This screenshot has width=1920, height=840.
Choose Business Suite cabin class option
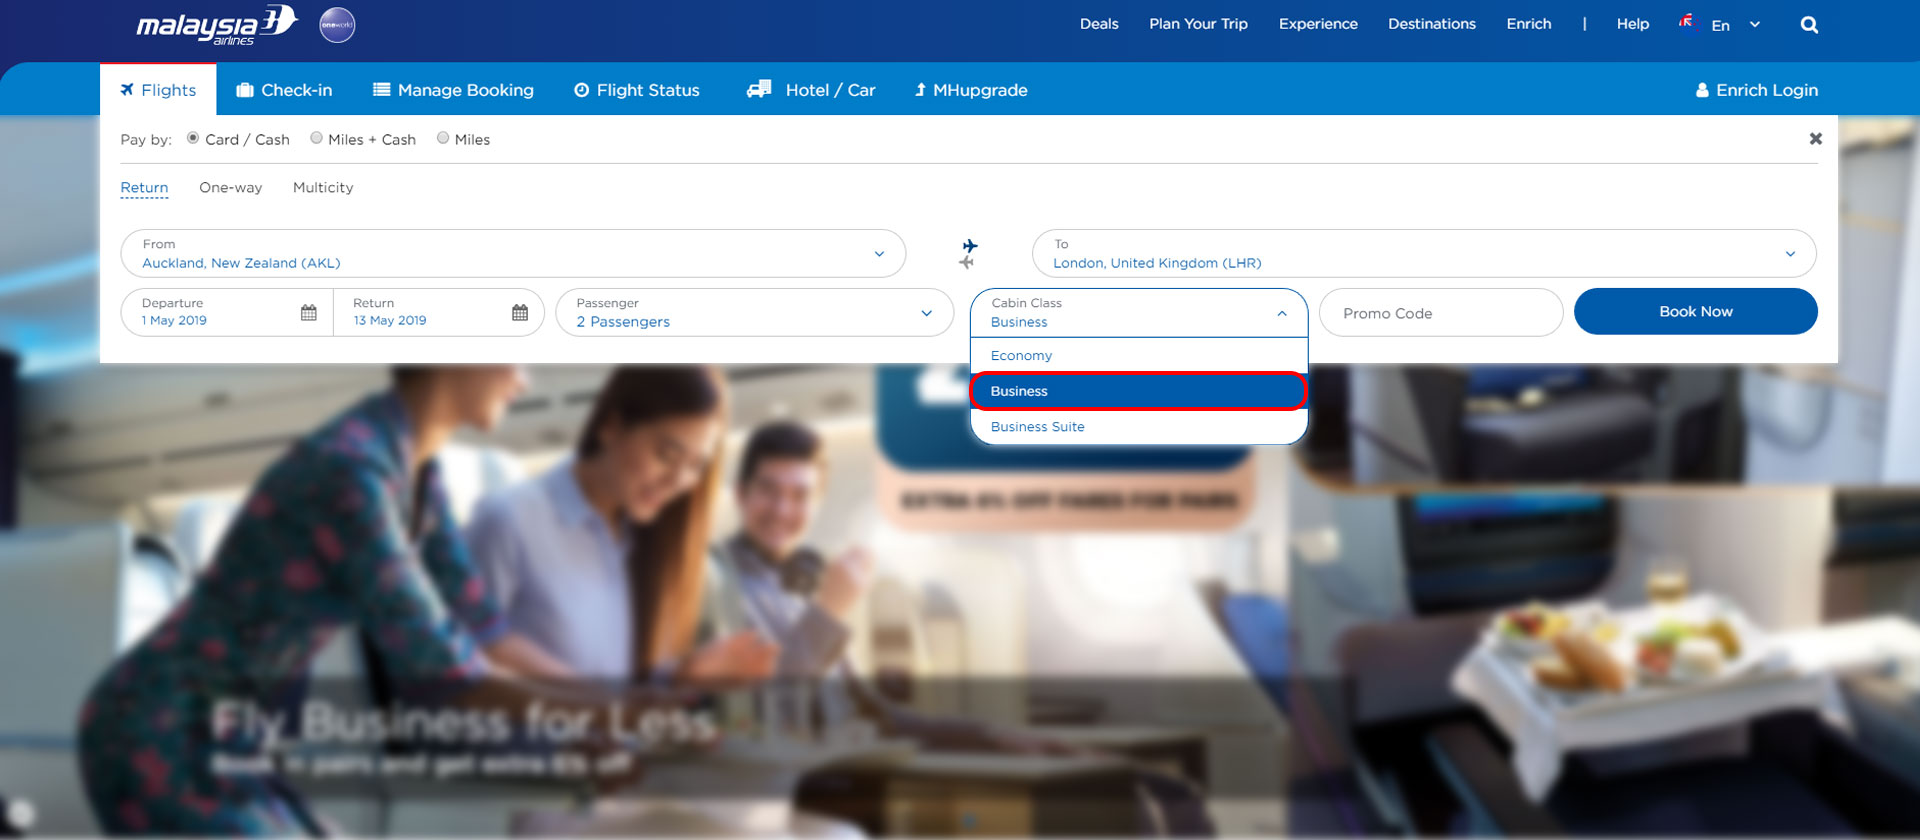coord(1139,427)
